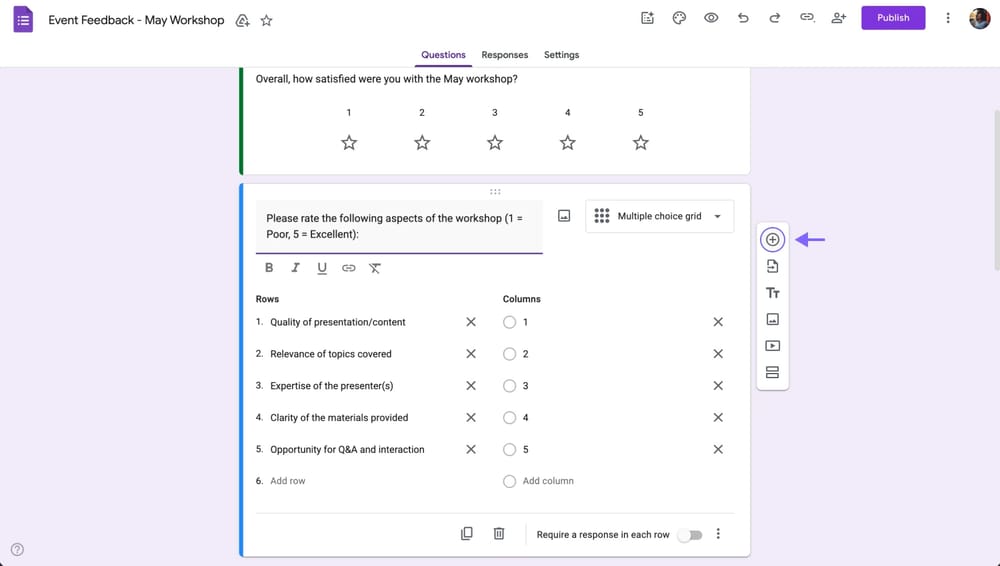Switch to the Responses tab
The width and height of the screenshot is (1000, 566).
tap(504, 55)
